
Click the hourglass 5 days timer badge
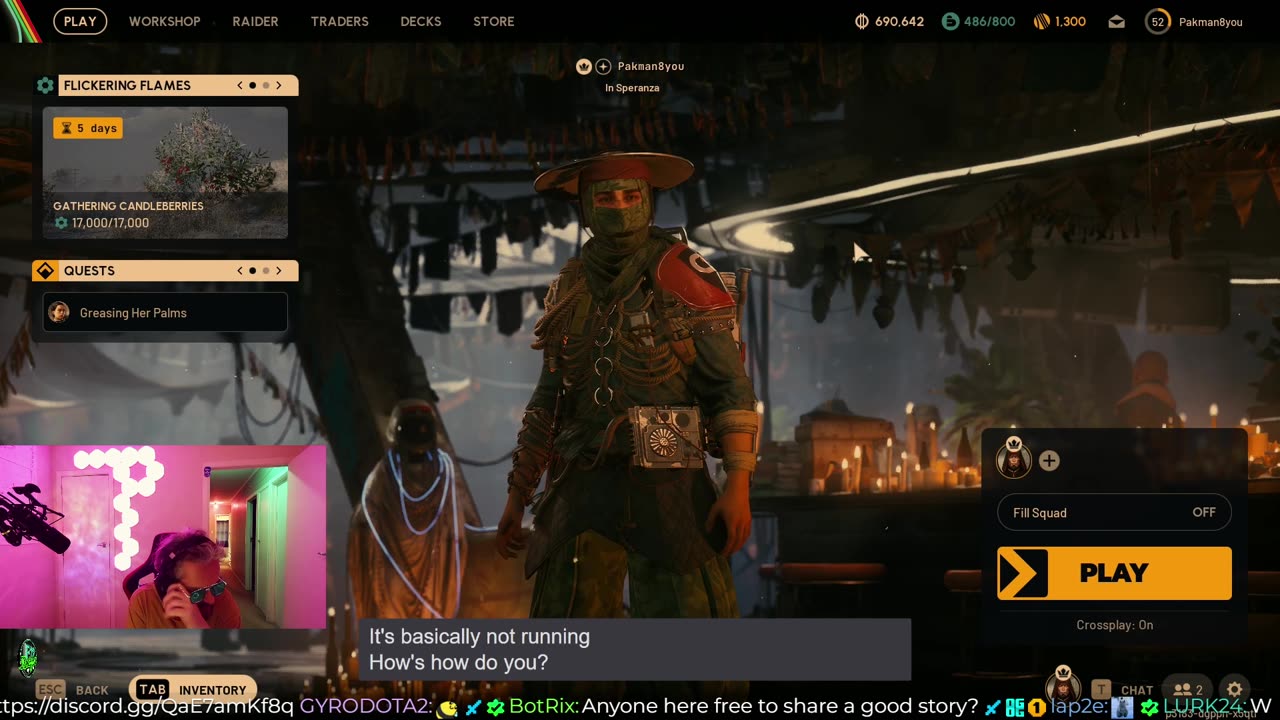click(x=88, y=128)
